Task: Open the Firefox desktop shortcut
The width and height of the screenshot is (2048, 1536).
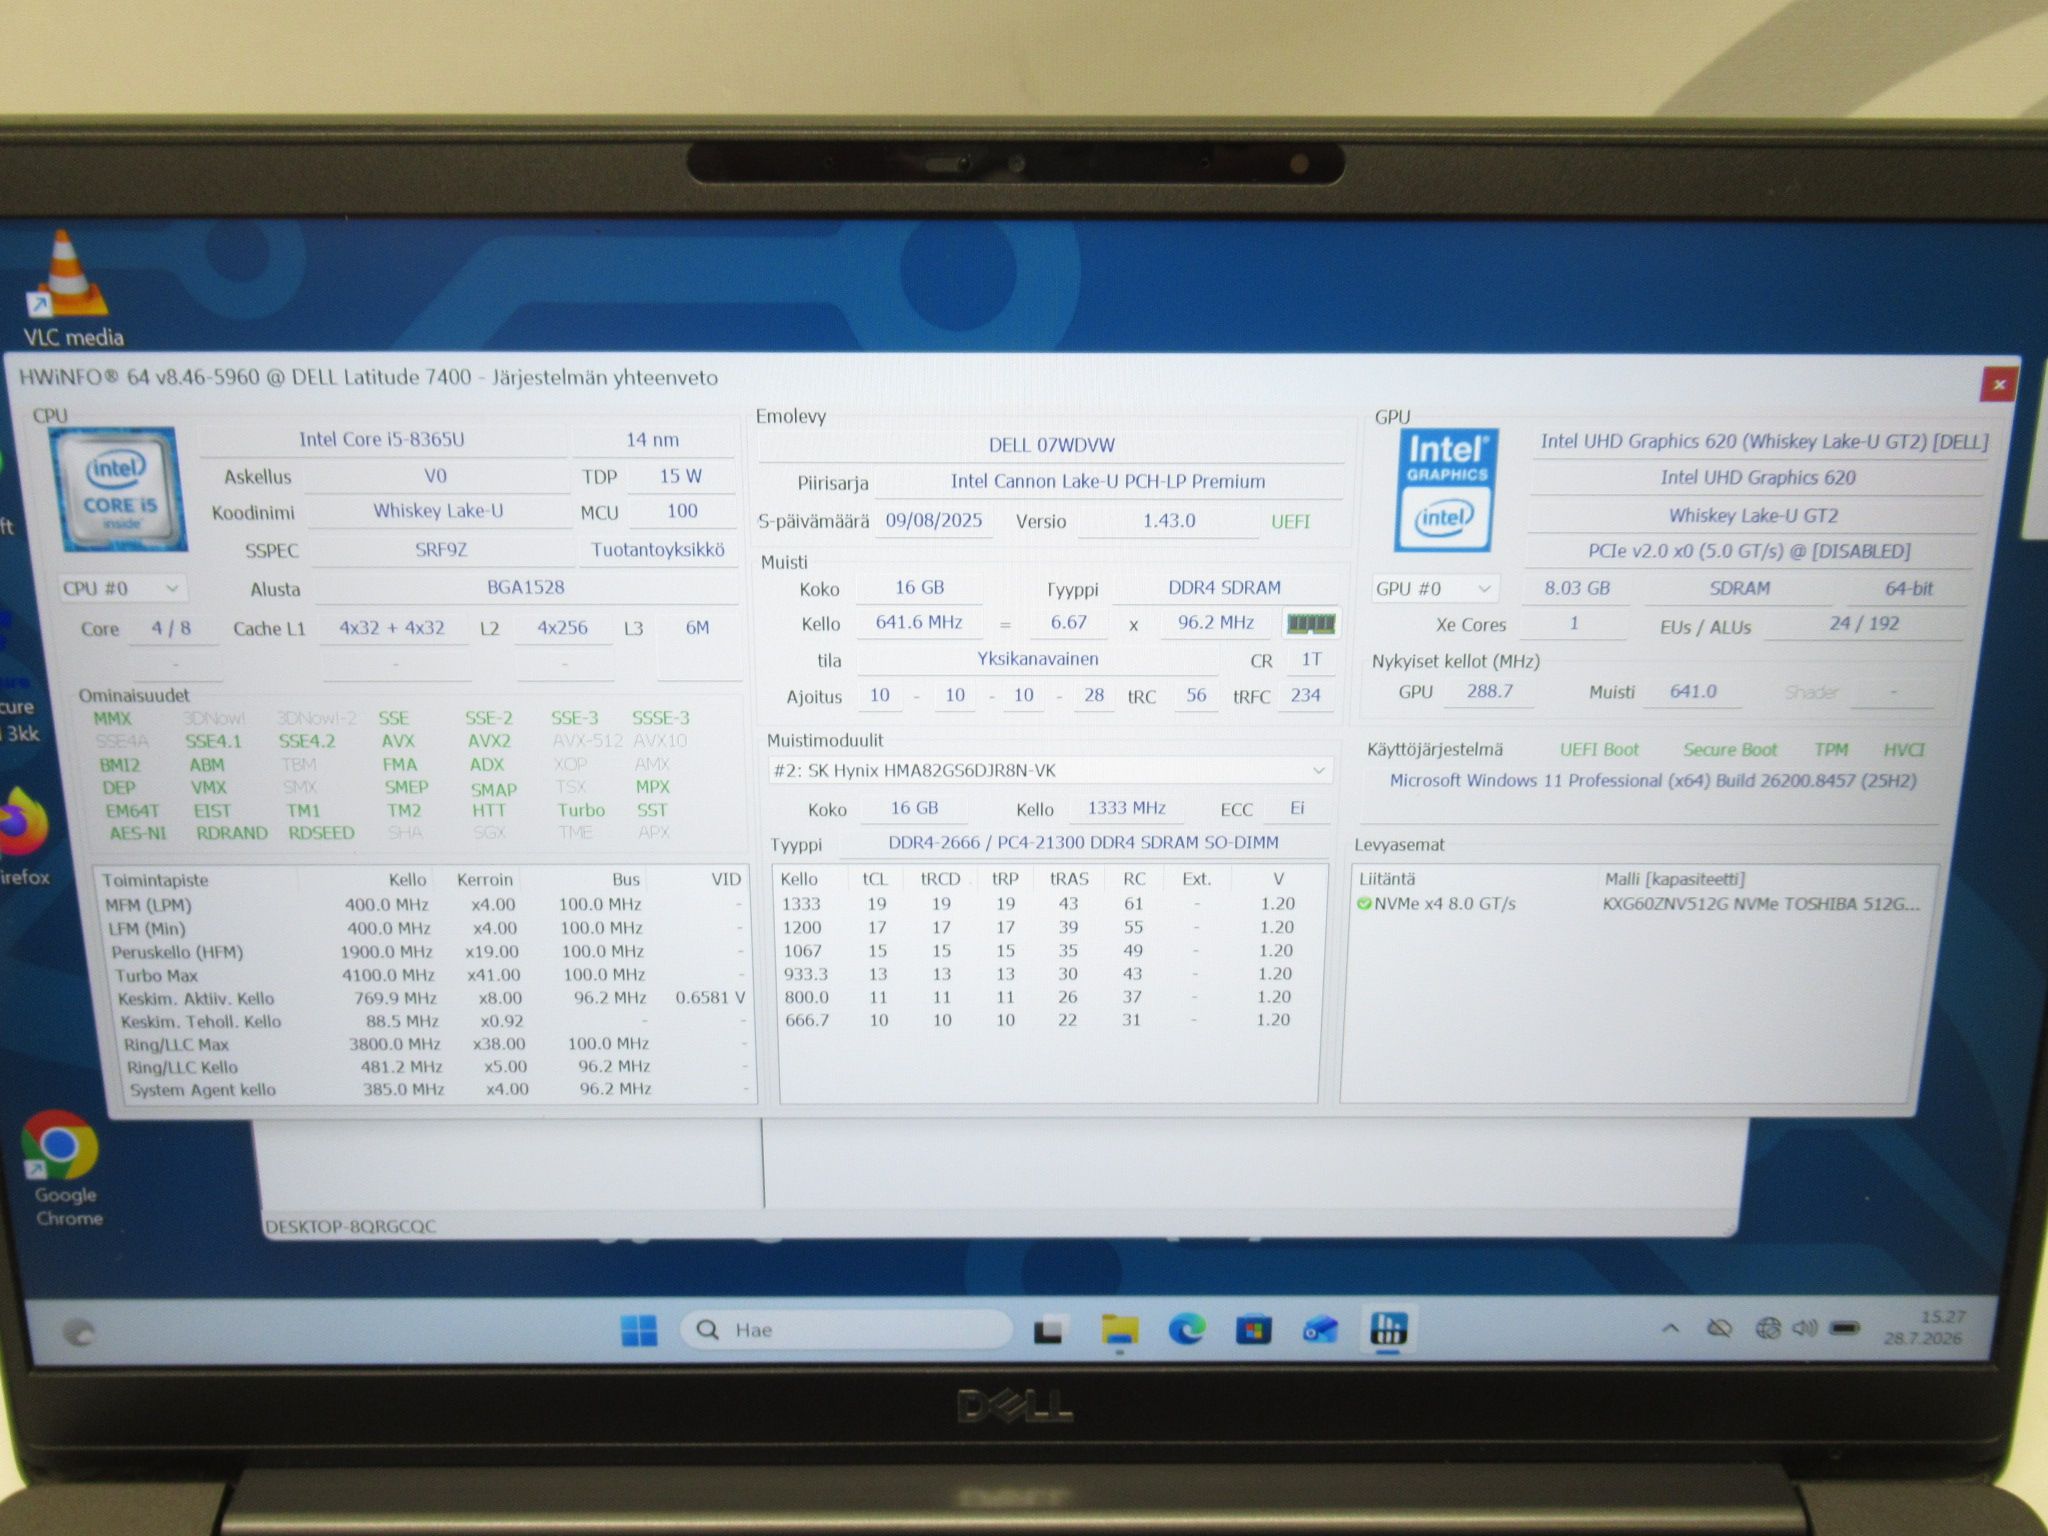Action: pos(22,838)
